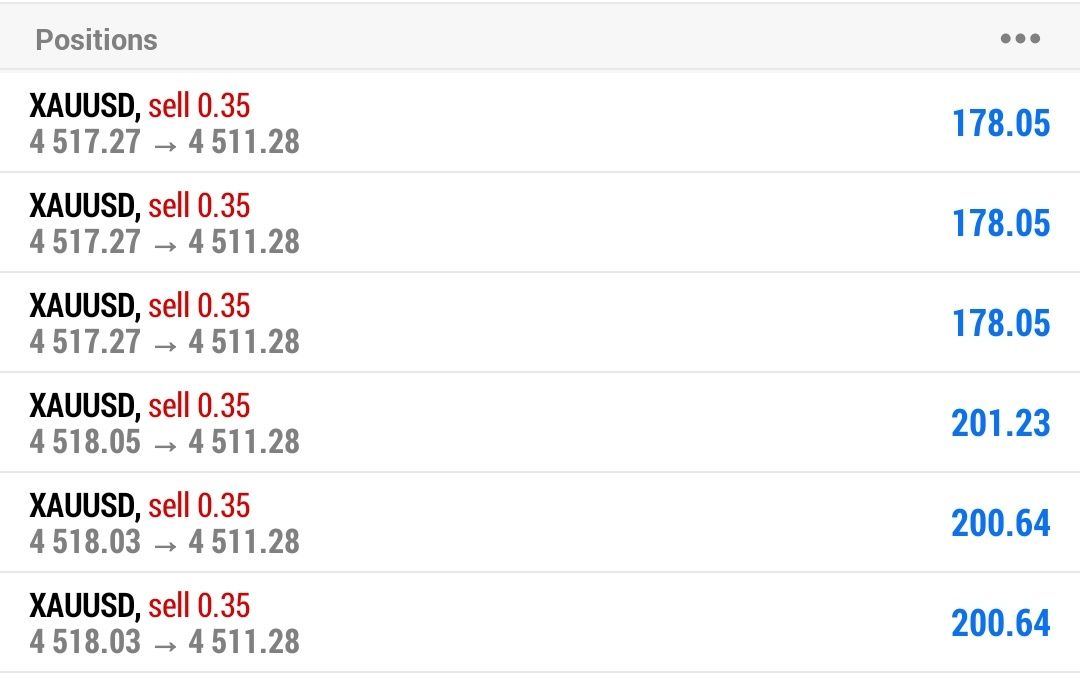Tap the second row's 4 517.27 price line
1080x676 pixels.
tap(165, 242)
